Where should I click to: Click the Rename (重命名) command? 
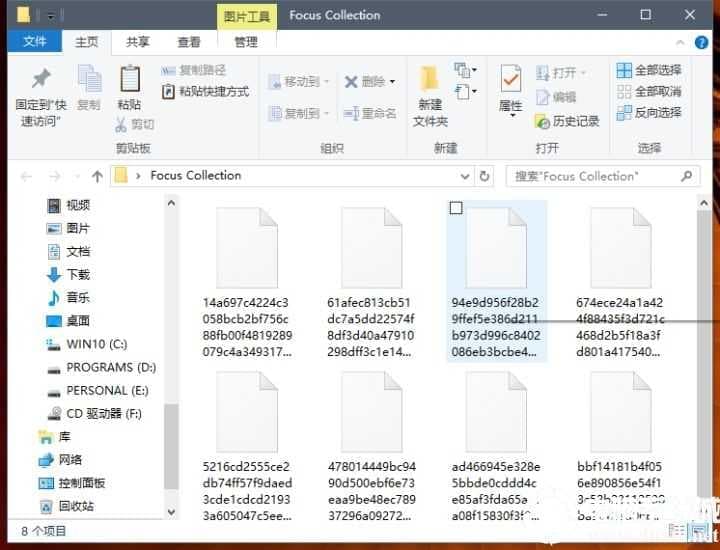click(x=370, y=113)
